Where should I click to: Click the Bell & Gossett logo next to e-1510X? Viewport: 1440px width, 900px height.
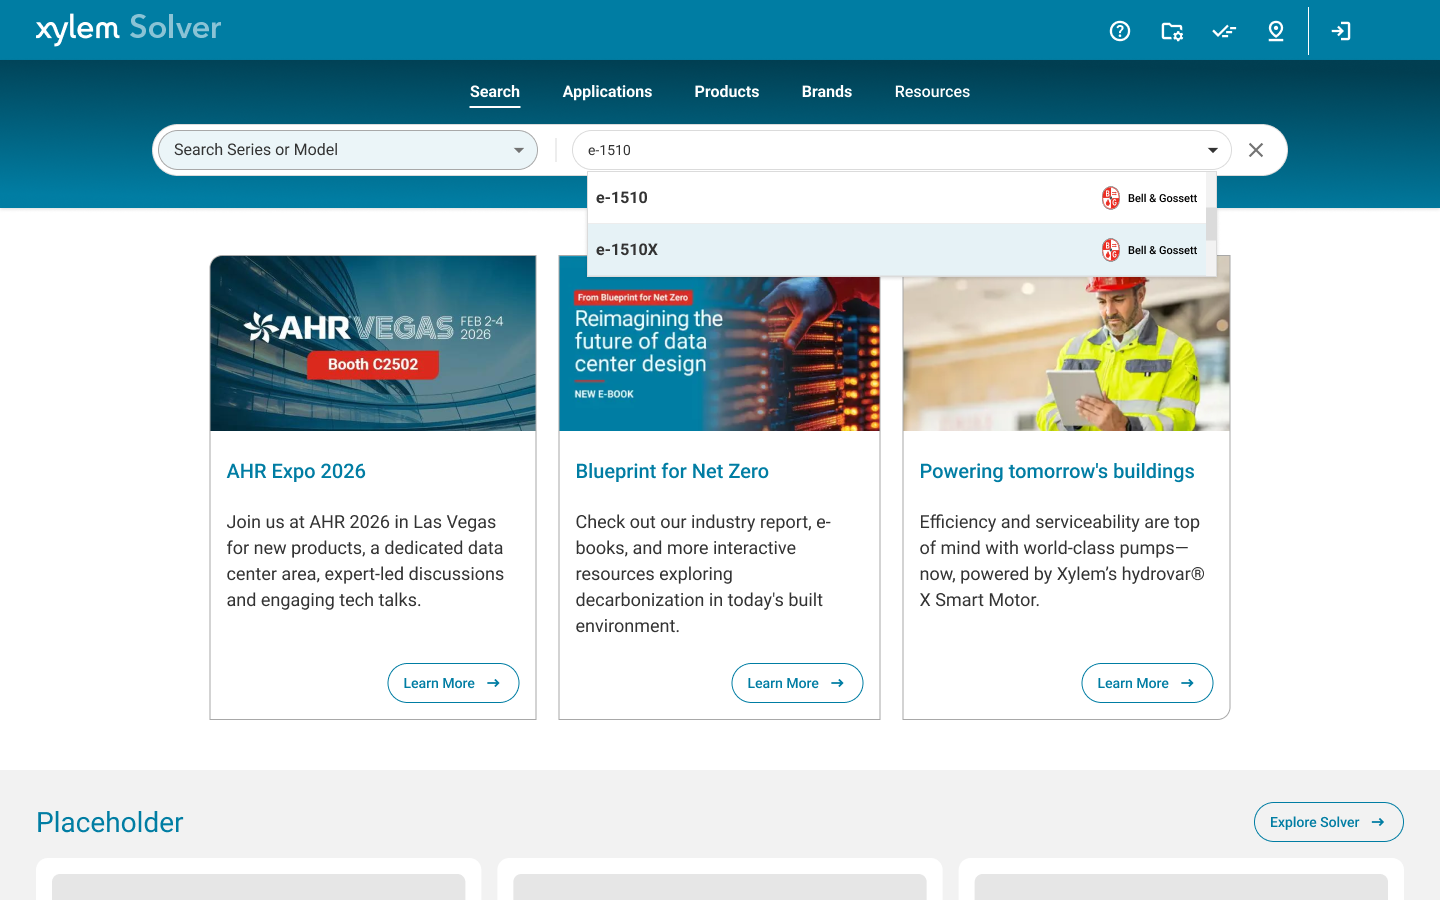tap(1110, 250)
